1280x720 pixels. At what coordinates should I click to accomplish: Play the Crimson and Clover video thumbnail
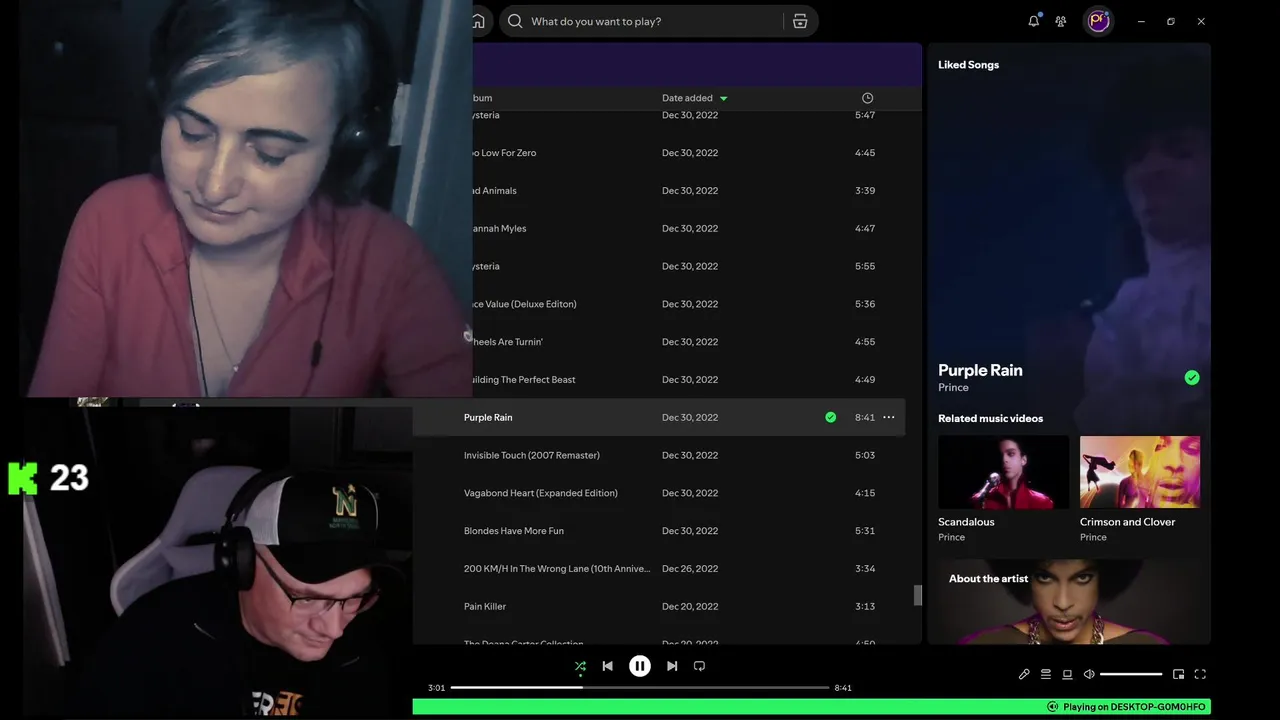pyautogui.click(x=1140, y=472)
